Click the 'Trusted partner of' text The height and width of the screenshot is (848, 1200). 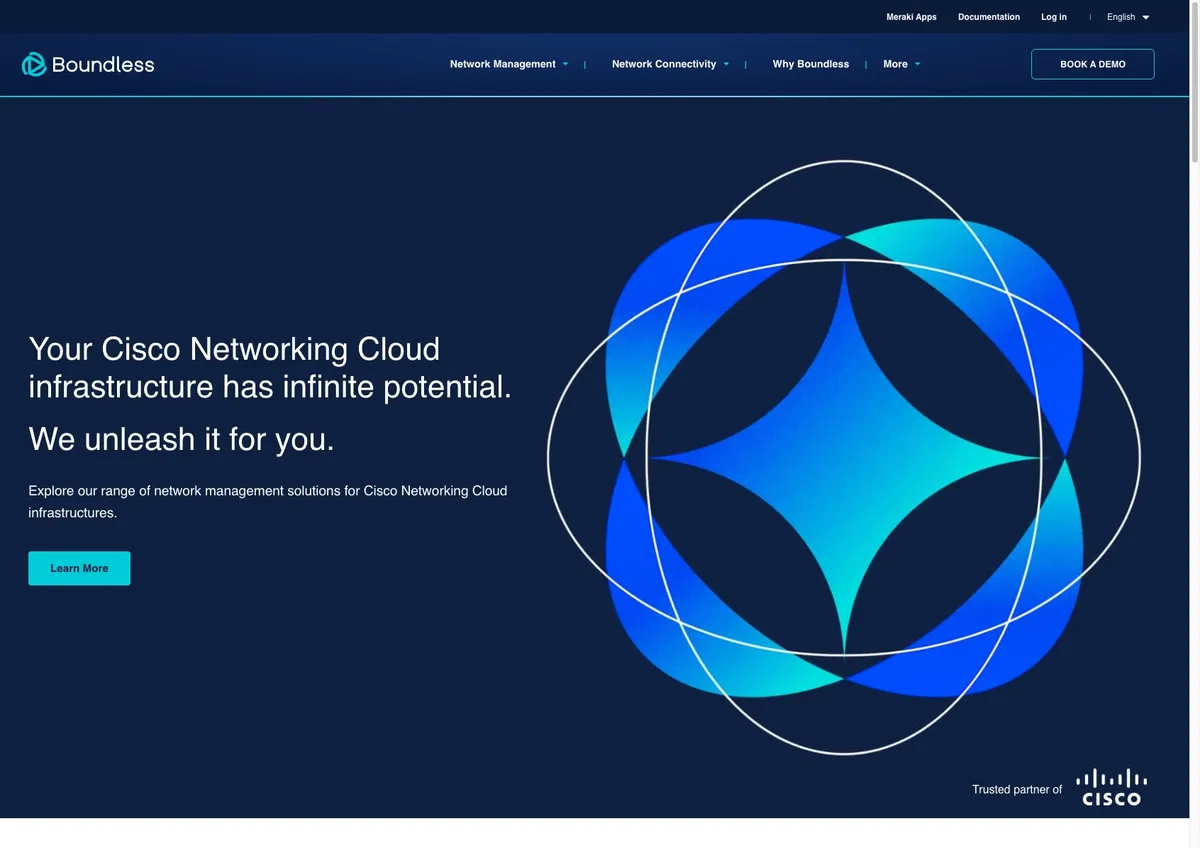[1017, 789]
